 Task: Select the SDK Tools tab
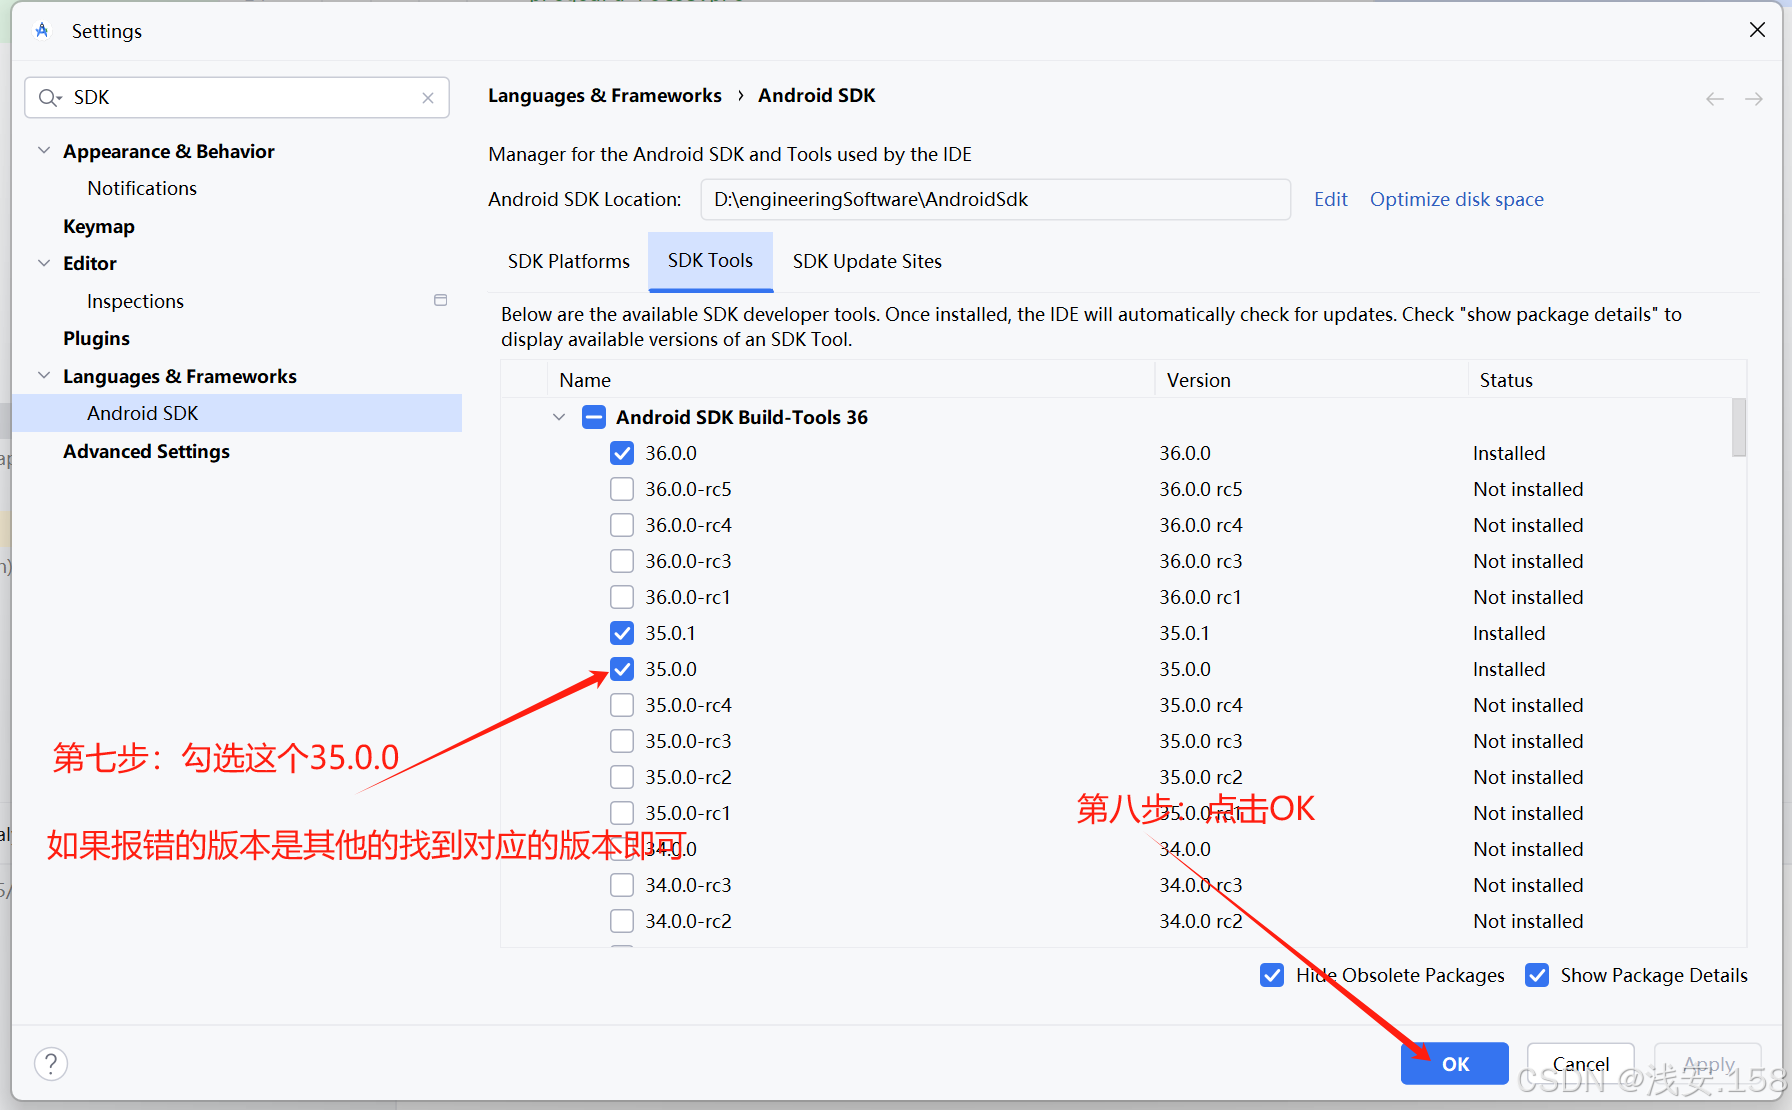click(x=710, y=261)
